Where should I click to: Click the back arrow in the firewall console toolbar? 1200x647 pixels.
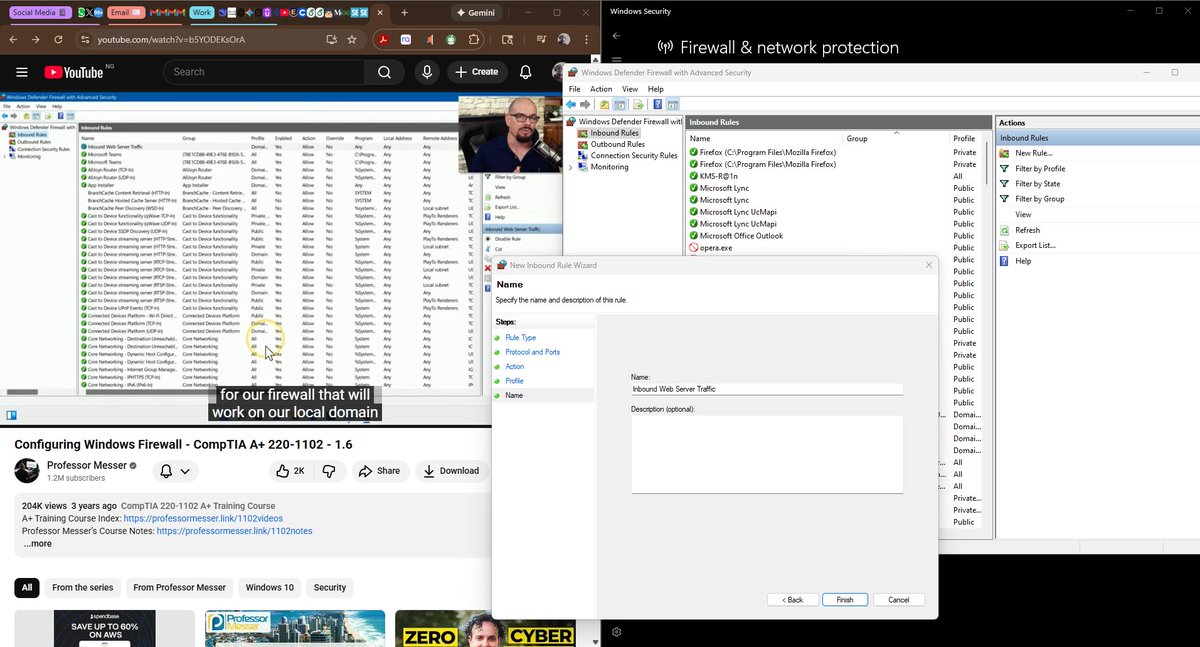(571, 104)
